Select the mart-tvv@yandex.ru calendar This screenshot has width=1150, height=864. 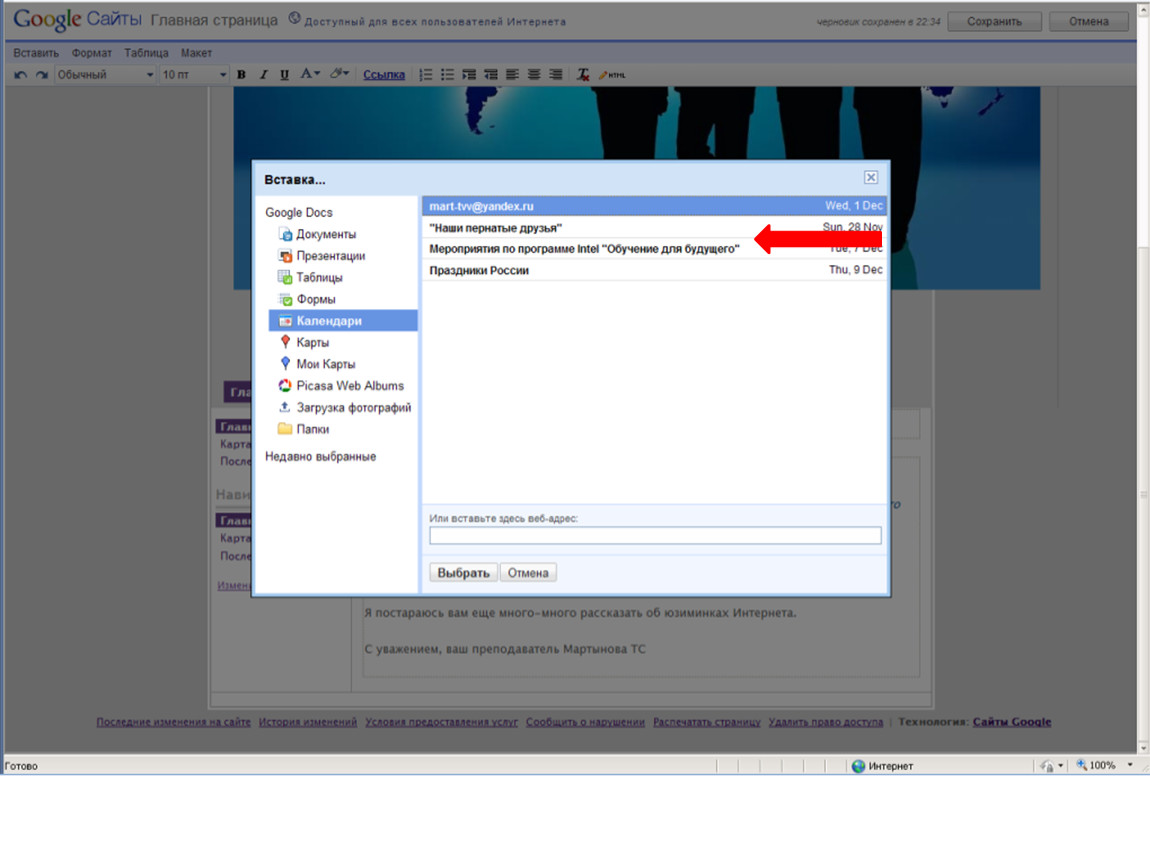point(654,206)
